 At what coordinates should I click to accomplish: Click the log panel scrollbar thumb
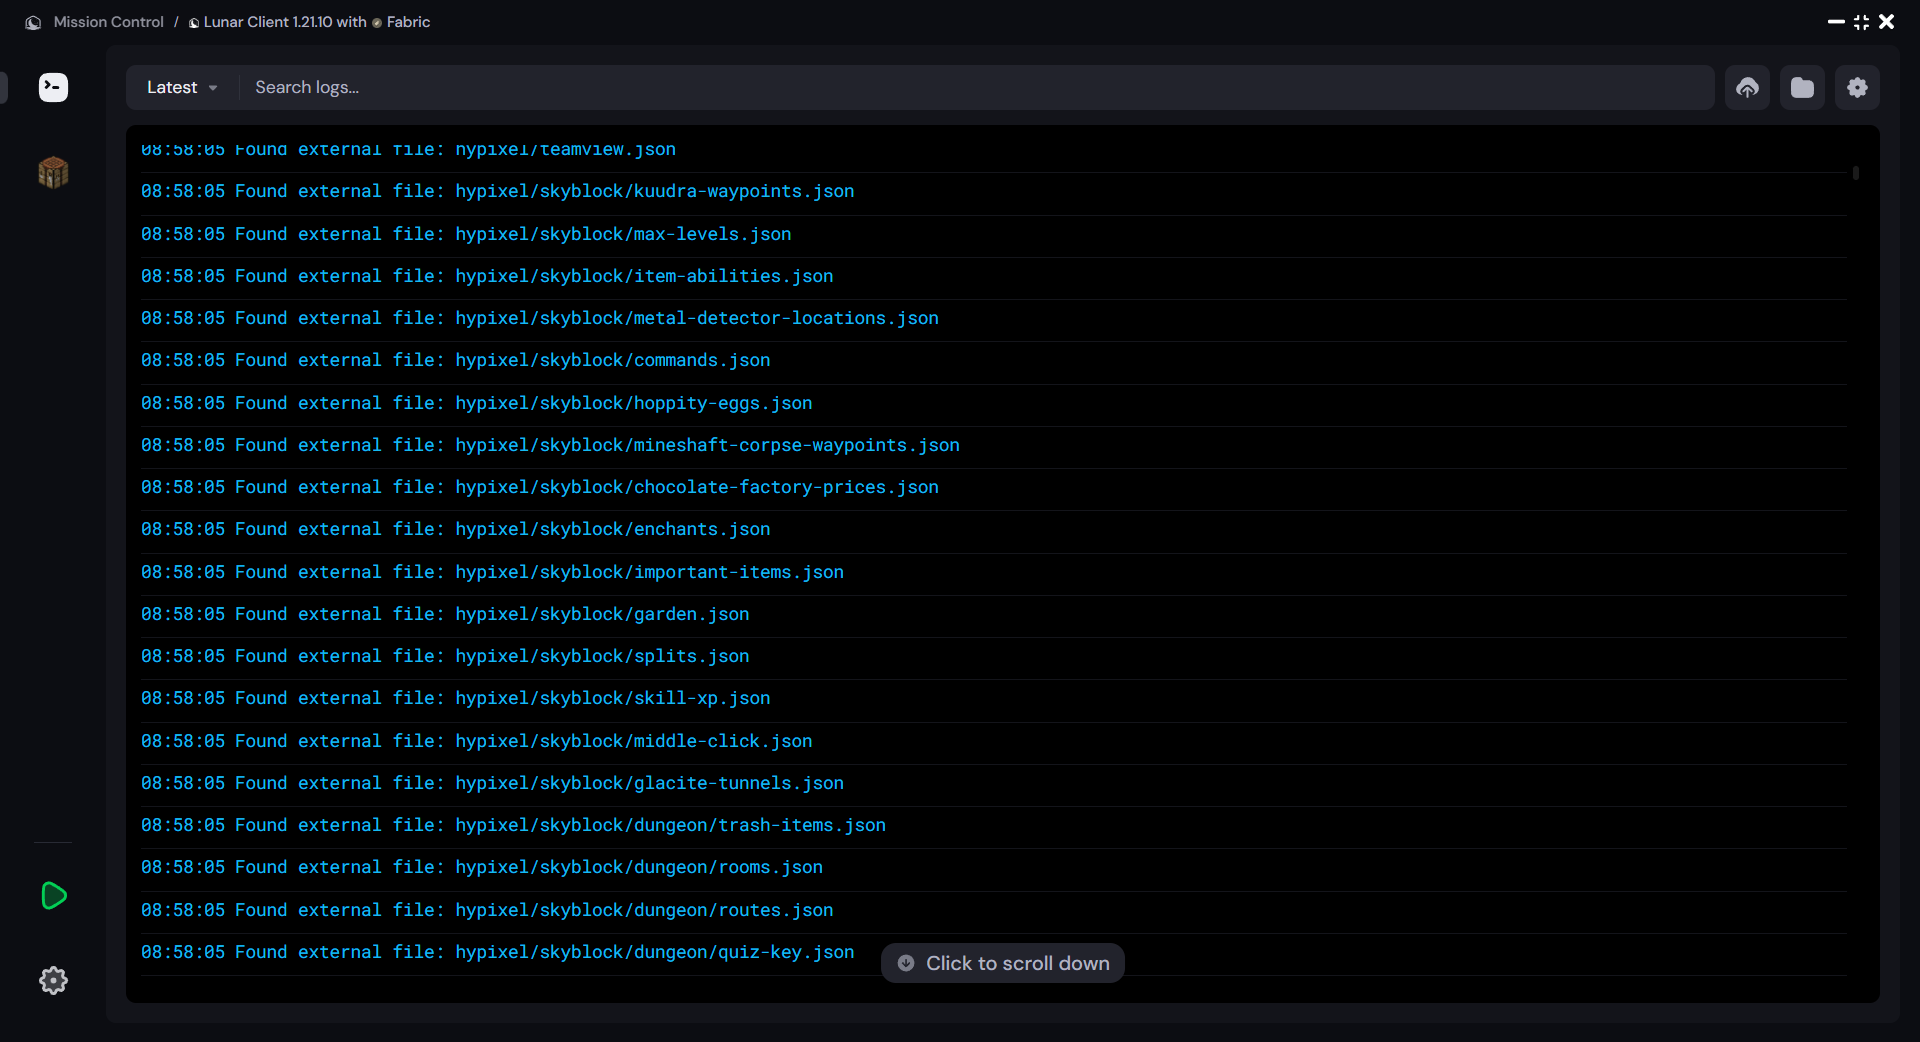(x=1855, y=174)
